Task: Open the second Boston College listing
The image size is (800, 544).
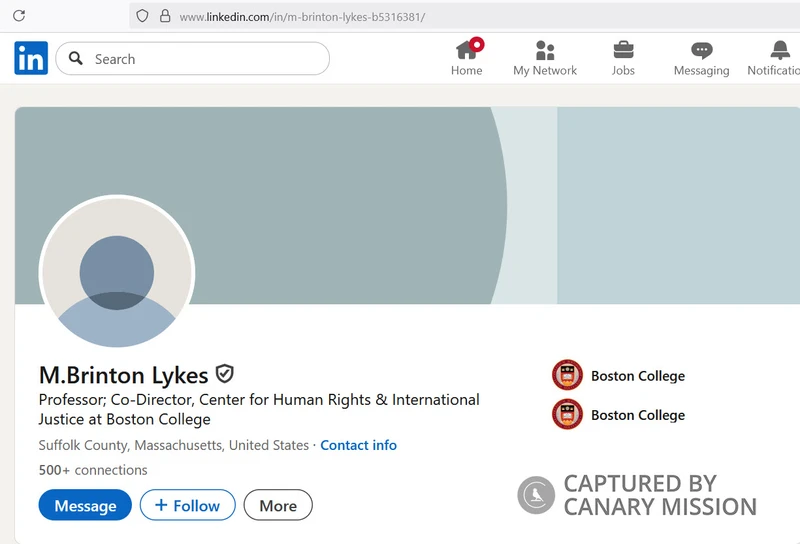Action: (618, 414)
